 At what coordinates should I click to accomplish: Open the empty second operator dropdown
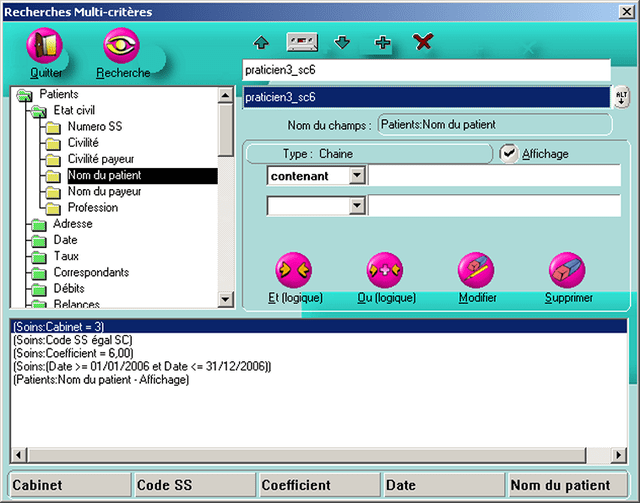(x=357, y=206)
